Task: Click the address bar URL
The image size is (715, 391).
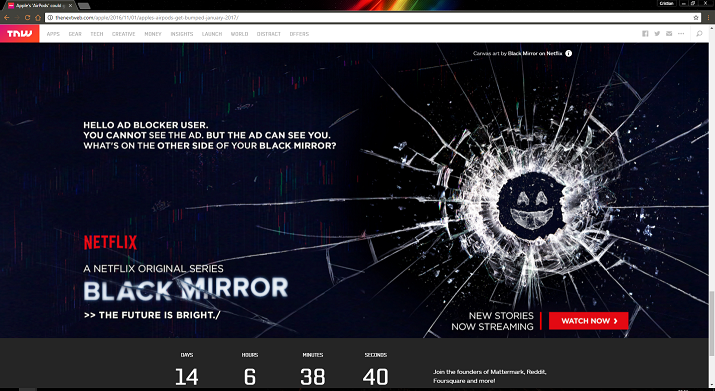Action: click(x=147, y=18)
